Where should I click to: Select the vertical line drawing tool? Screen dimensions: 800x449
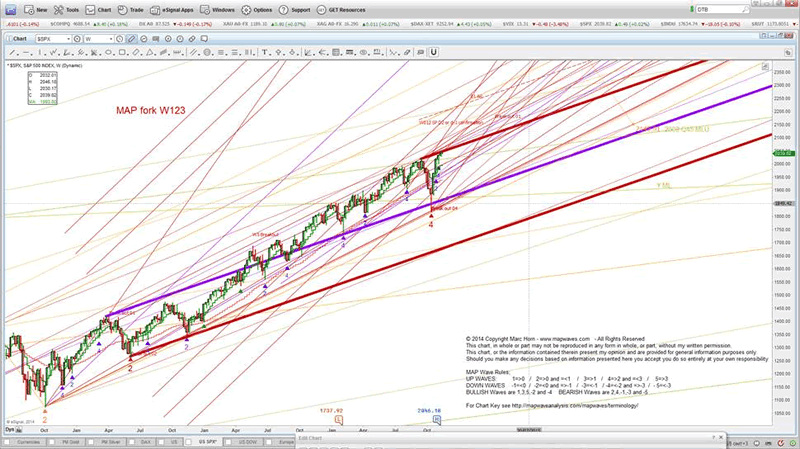coord(40,52)
